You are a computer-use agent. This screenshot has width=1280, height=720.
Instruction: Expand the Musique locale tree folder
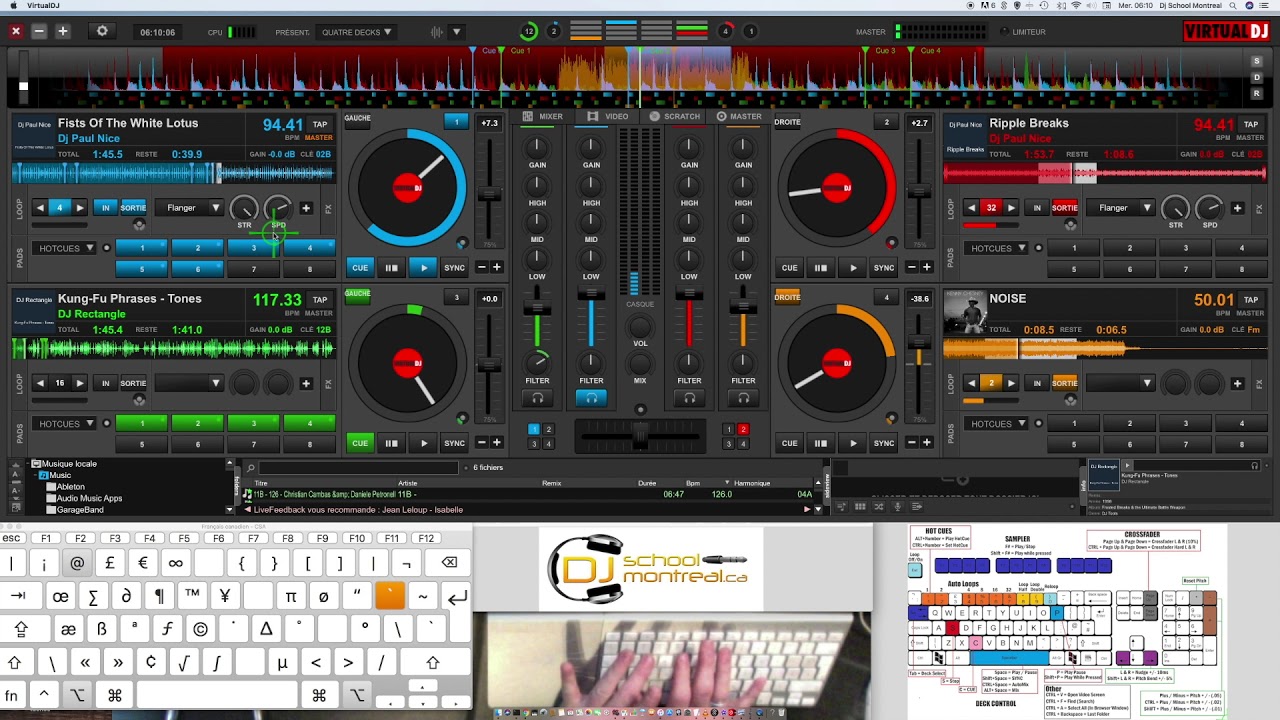36,464
